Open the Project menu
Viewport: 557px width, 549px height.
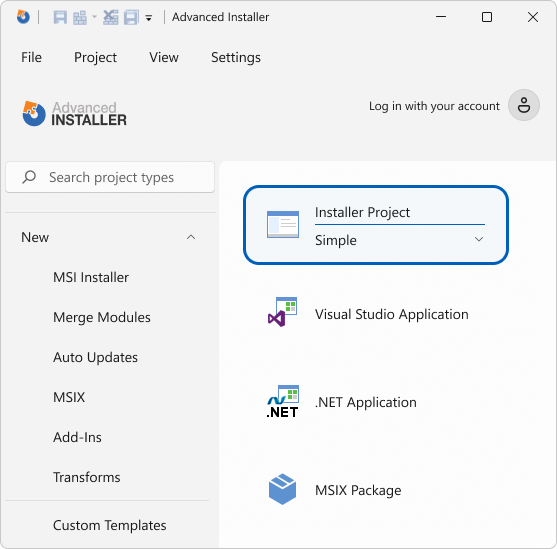(95, 57)
